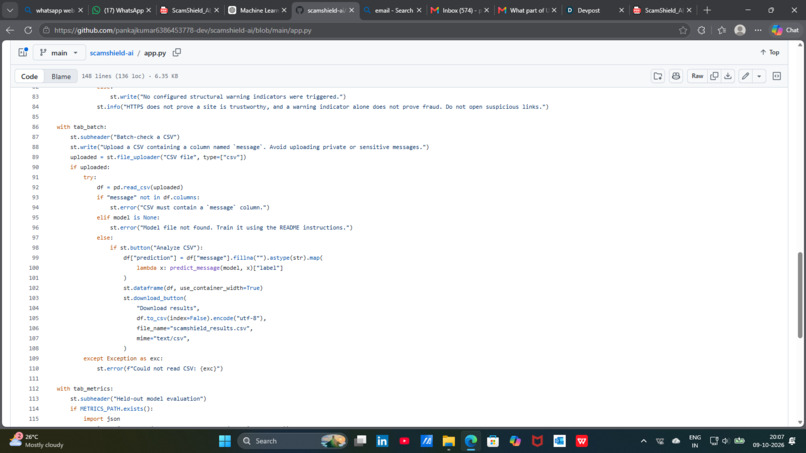Viewport: 806px width, 453px height.
Task: Show hidden system tray icons
Action: tap(644, 441)
